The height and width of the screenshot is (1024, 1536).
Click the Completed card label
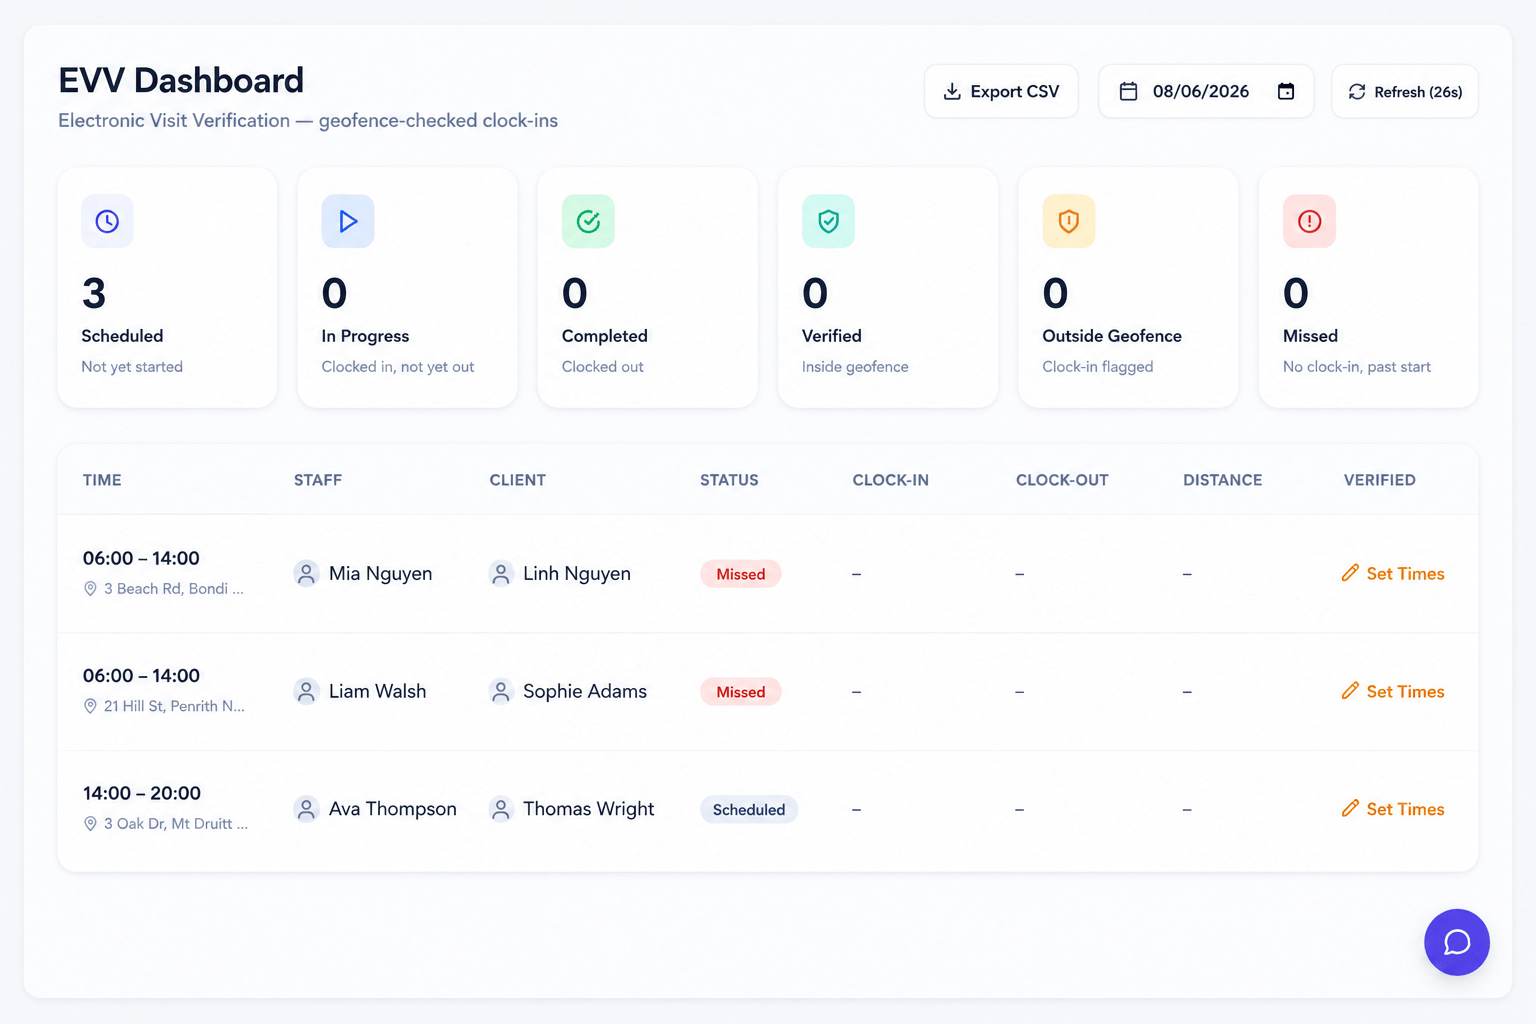coord(605,336)
